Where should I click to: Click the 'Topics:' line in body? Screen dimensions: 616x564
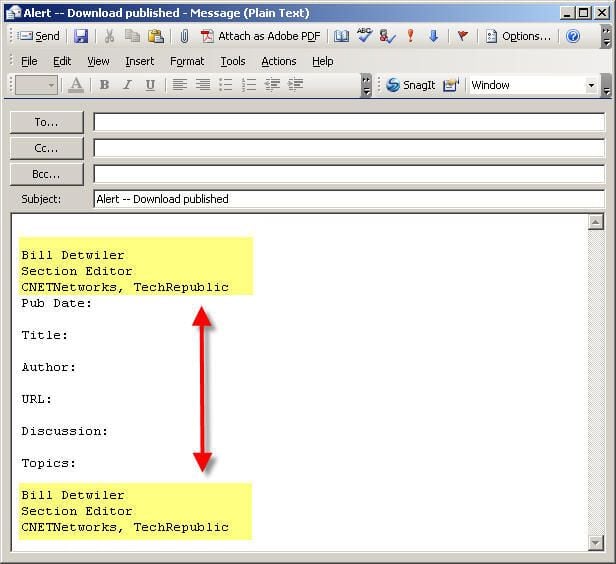click(x=48, y=463)
